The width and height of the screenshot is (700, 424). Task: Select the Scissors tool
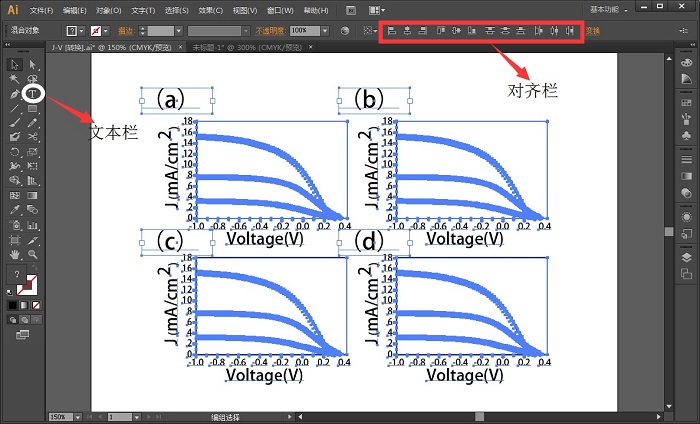(x=32, y=137)
